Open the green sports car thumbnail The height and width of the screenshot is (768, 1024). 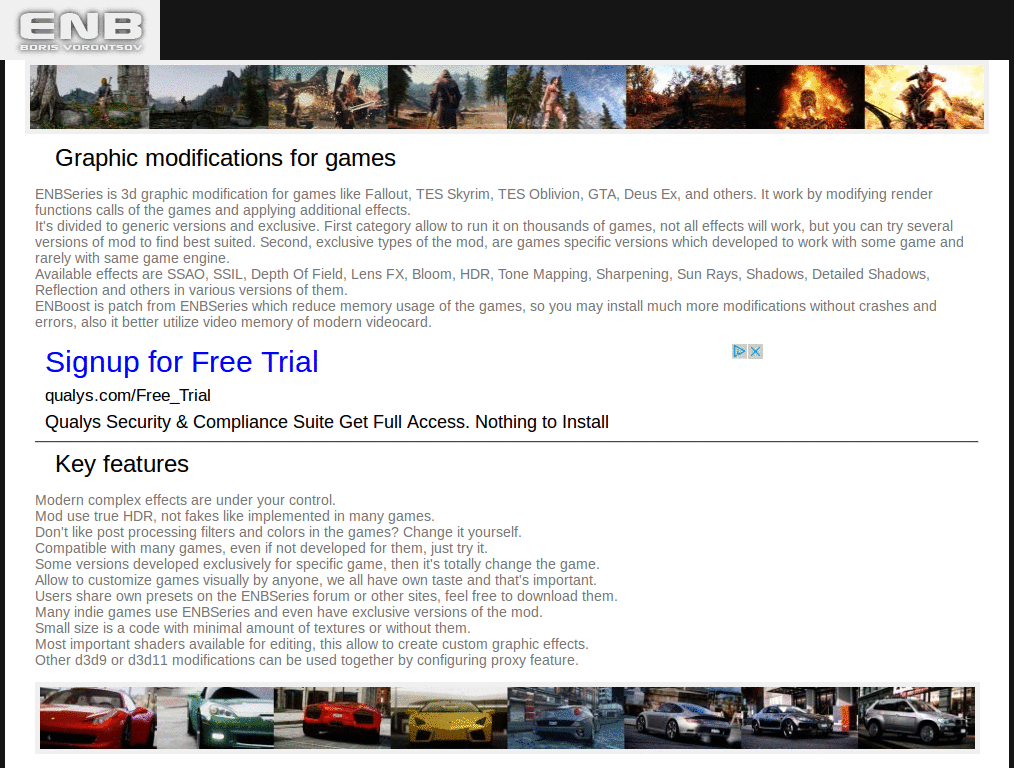click(x=215, y=718)
